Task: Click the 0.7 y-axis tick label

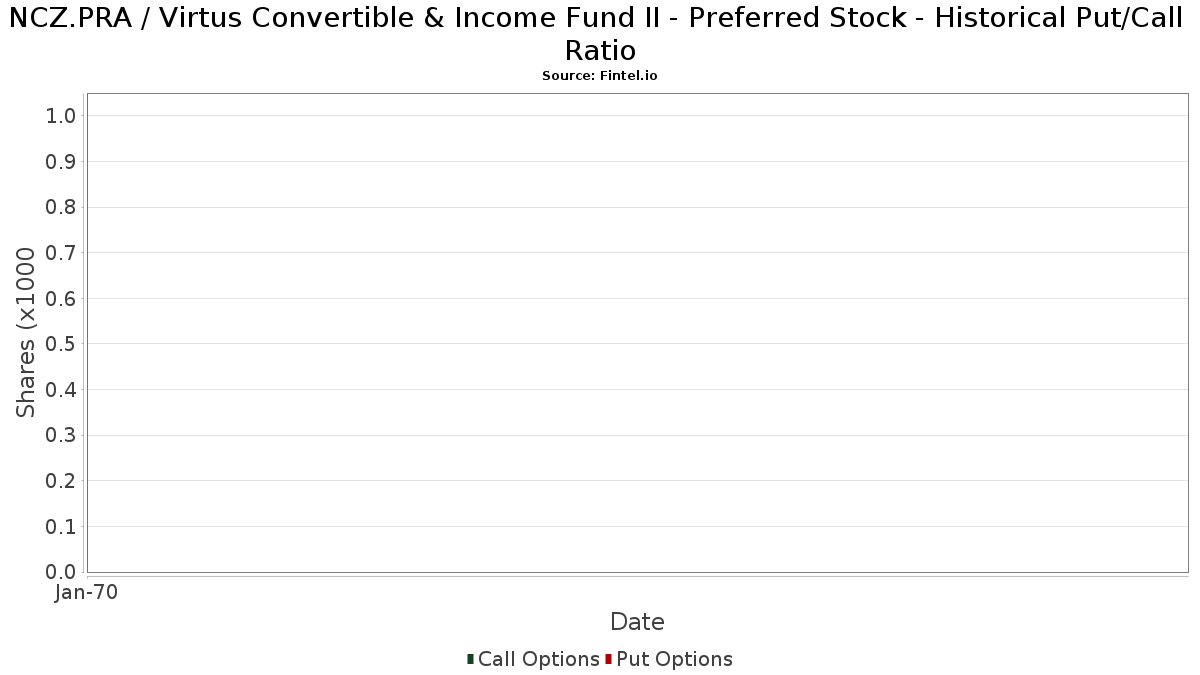Action: 61,253
